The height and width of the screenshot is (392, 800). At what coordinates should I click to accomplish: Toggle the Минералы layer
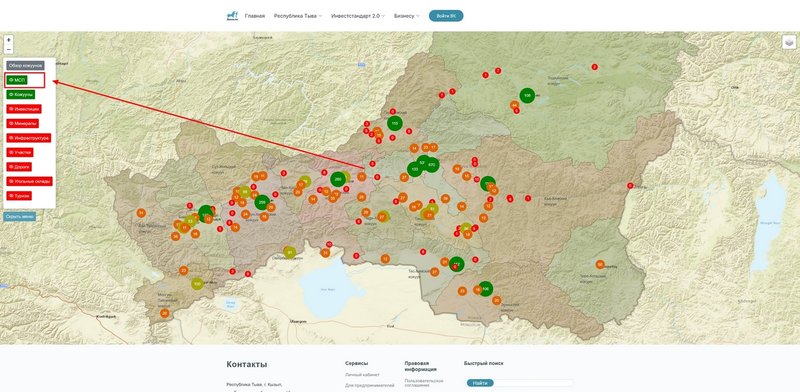coord(22,124)
